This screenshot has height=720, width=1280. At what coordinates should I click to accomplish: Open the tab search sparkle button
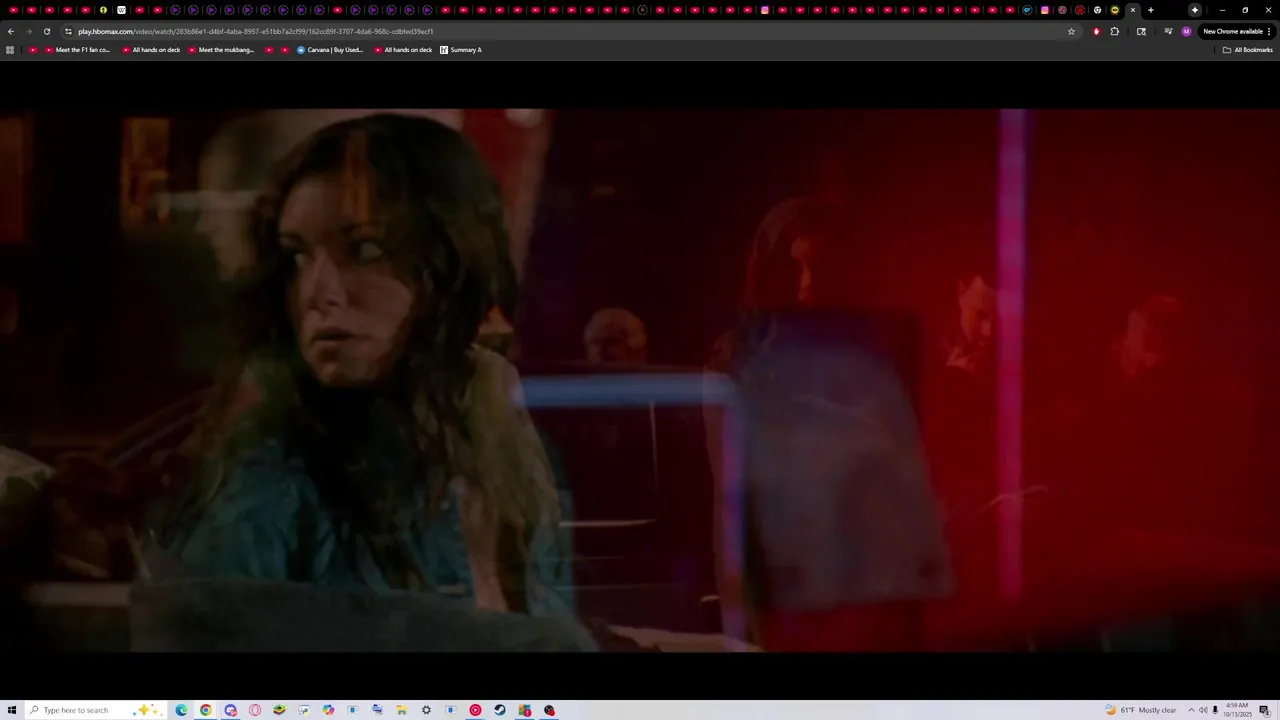(1195, 10)
